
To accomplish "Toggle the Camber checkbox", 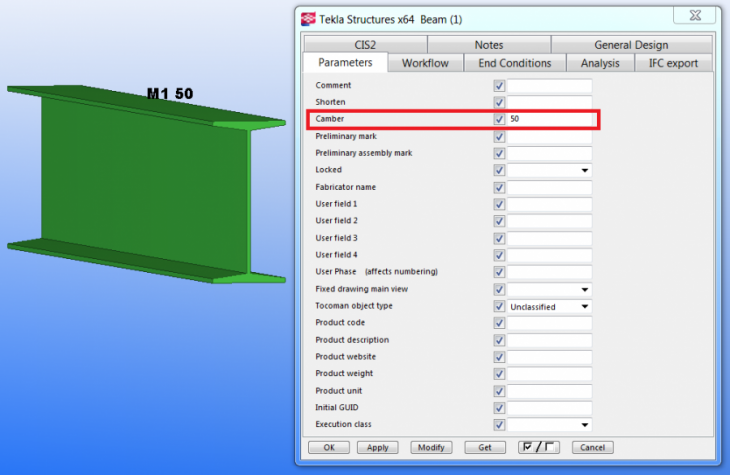I will [x=499, y=120].
